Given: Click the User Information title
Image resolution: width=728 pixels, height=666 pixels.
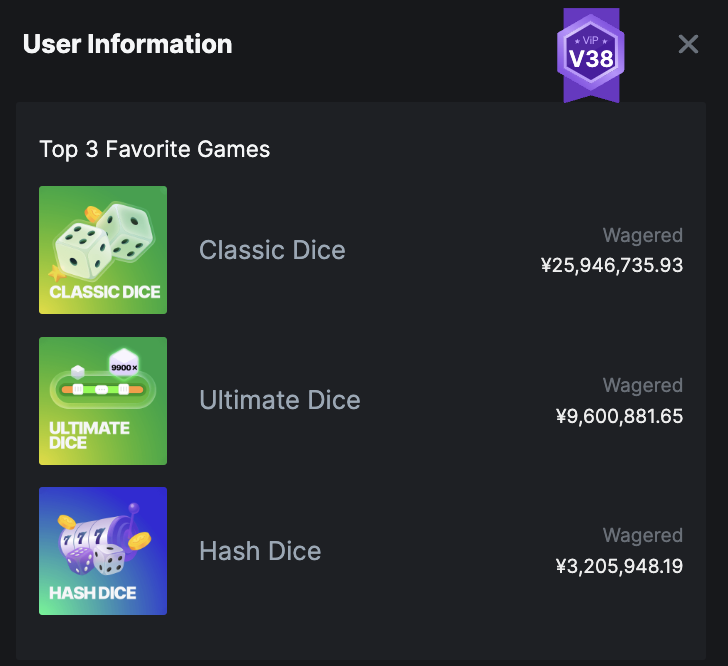Looking at the screenshot, I should pyautogui.click(x=128, y=44).
